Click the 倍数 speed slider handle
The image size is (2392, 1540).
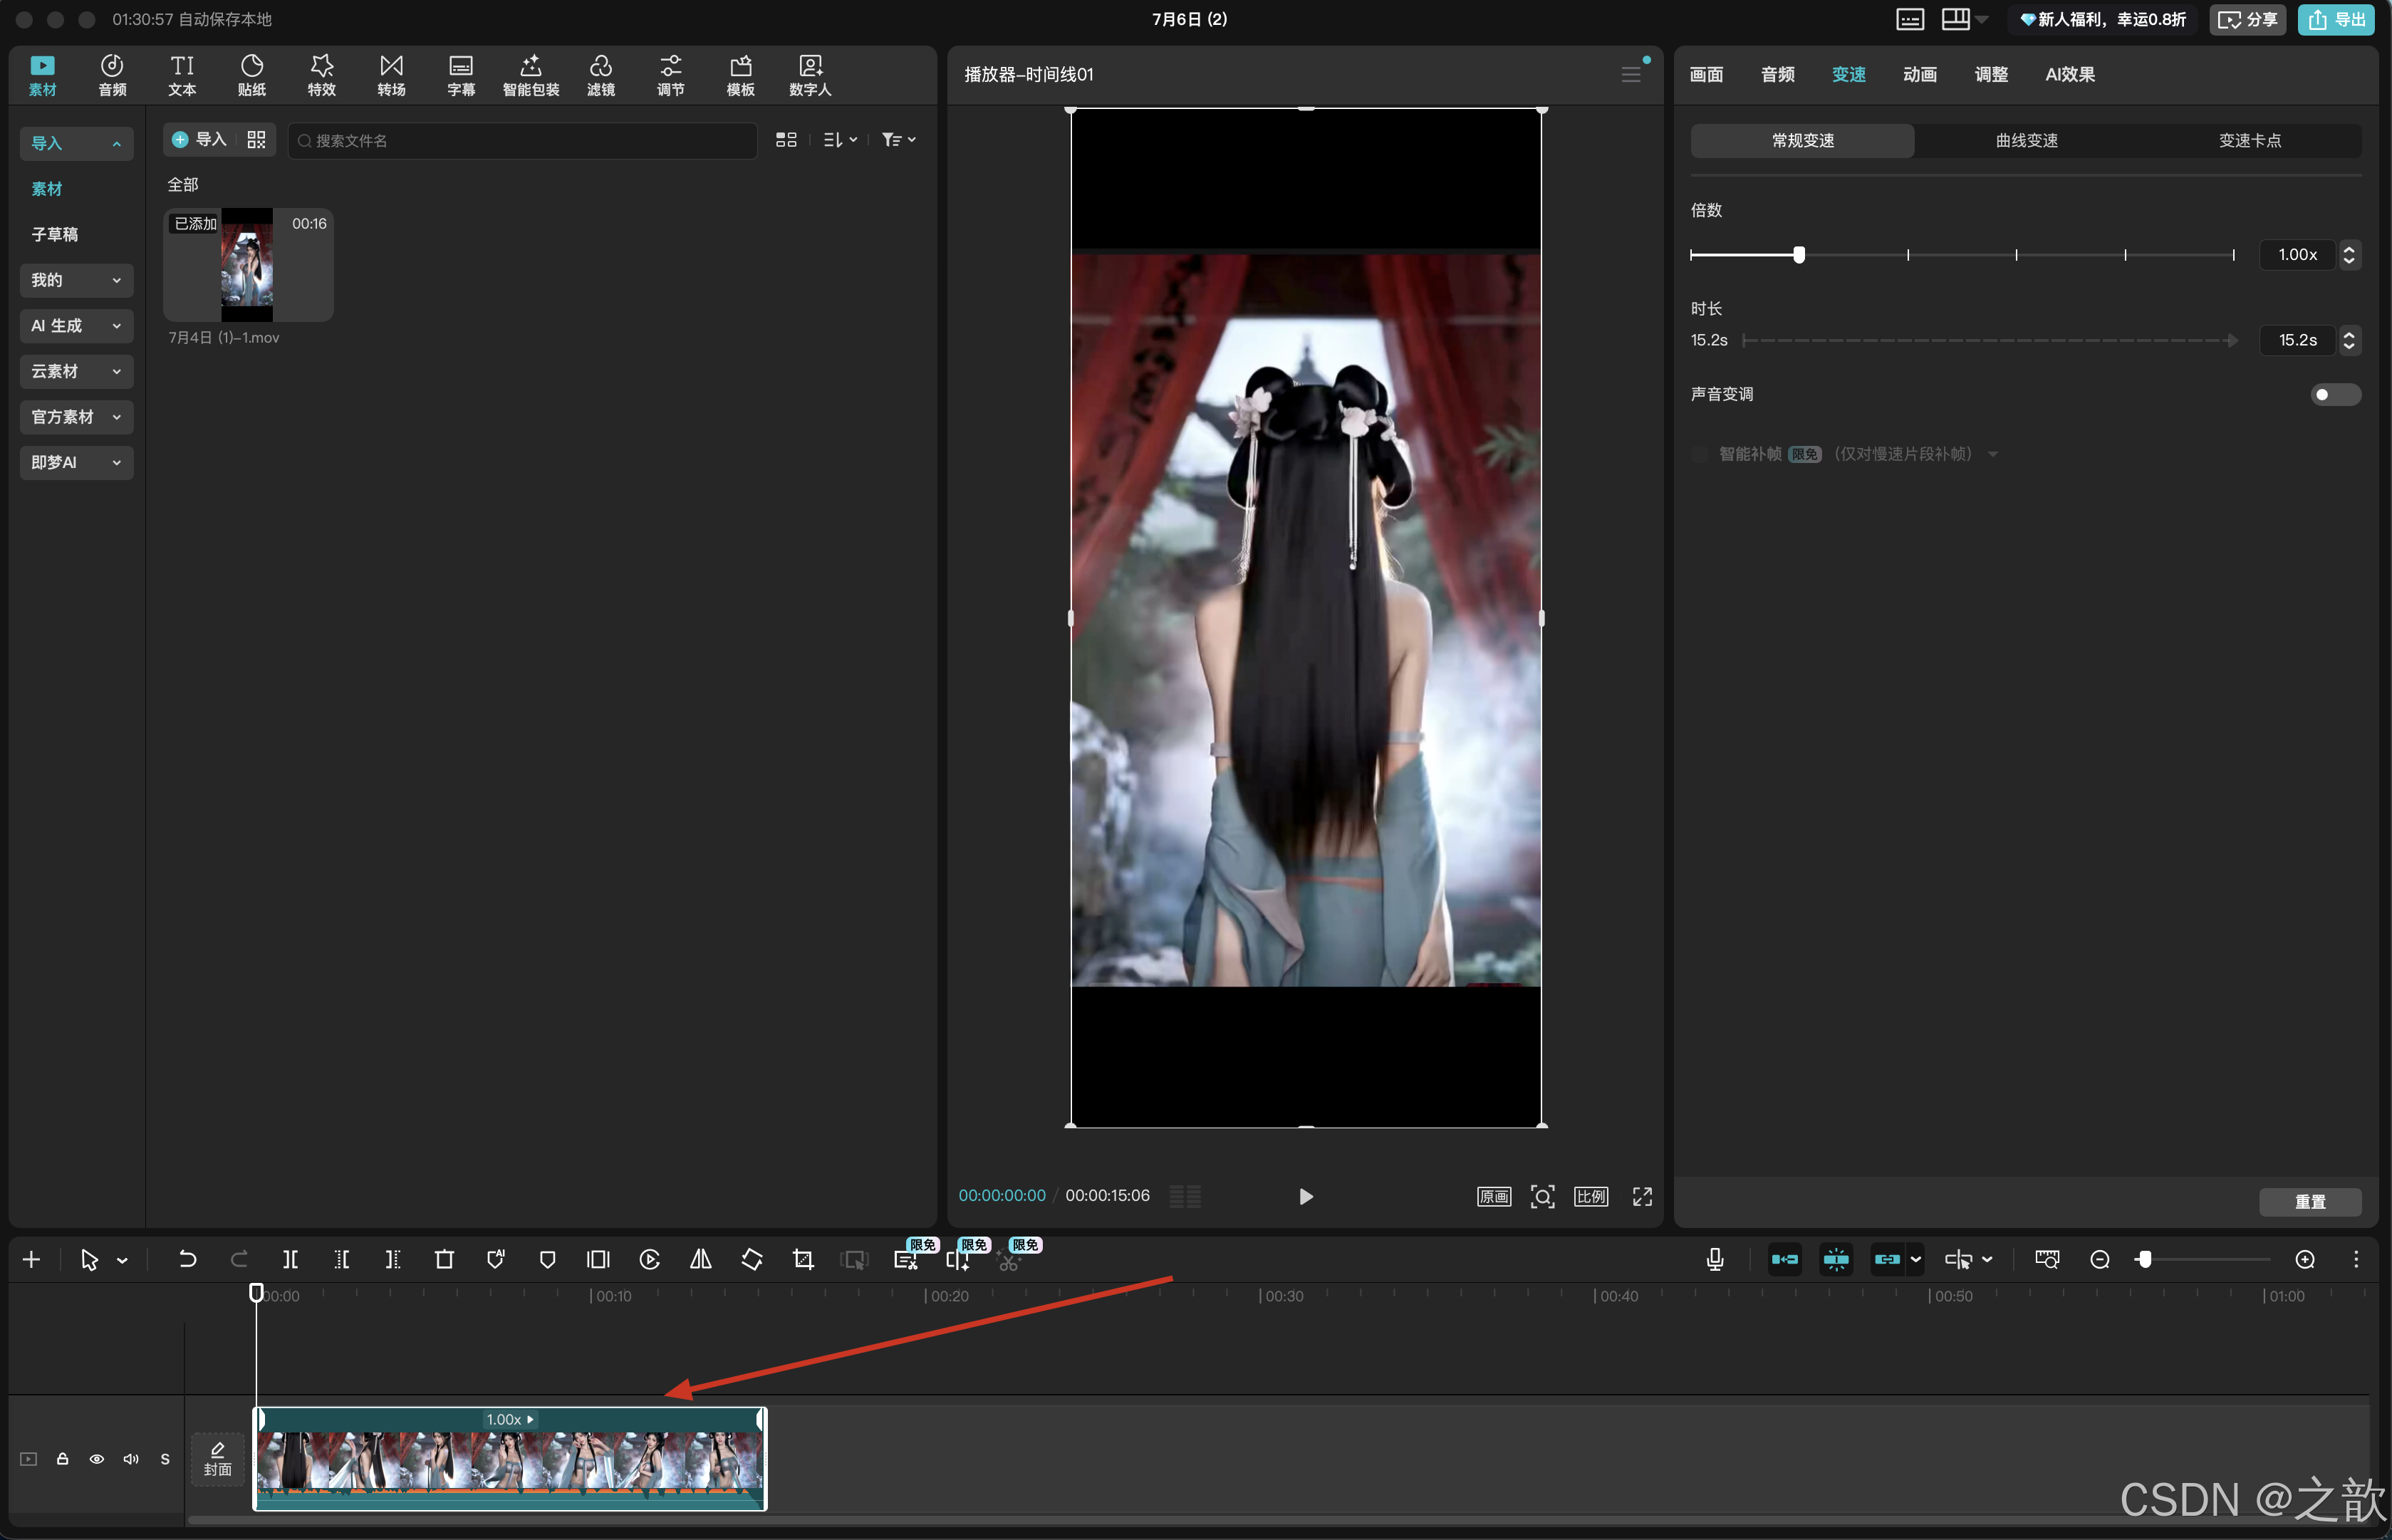coord(1798,255)
